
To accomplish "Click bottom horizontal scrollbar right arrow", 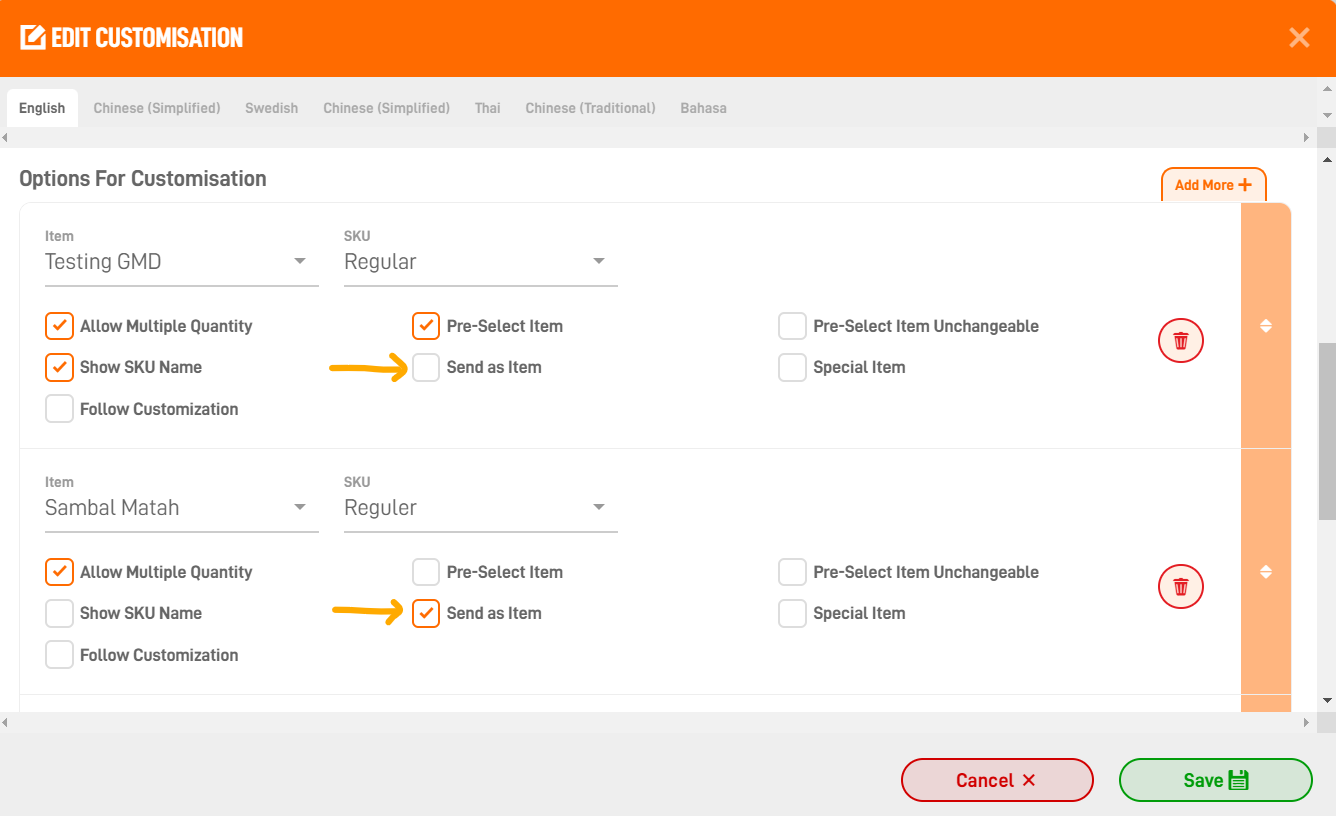I will click(1306, 722).
